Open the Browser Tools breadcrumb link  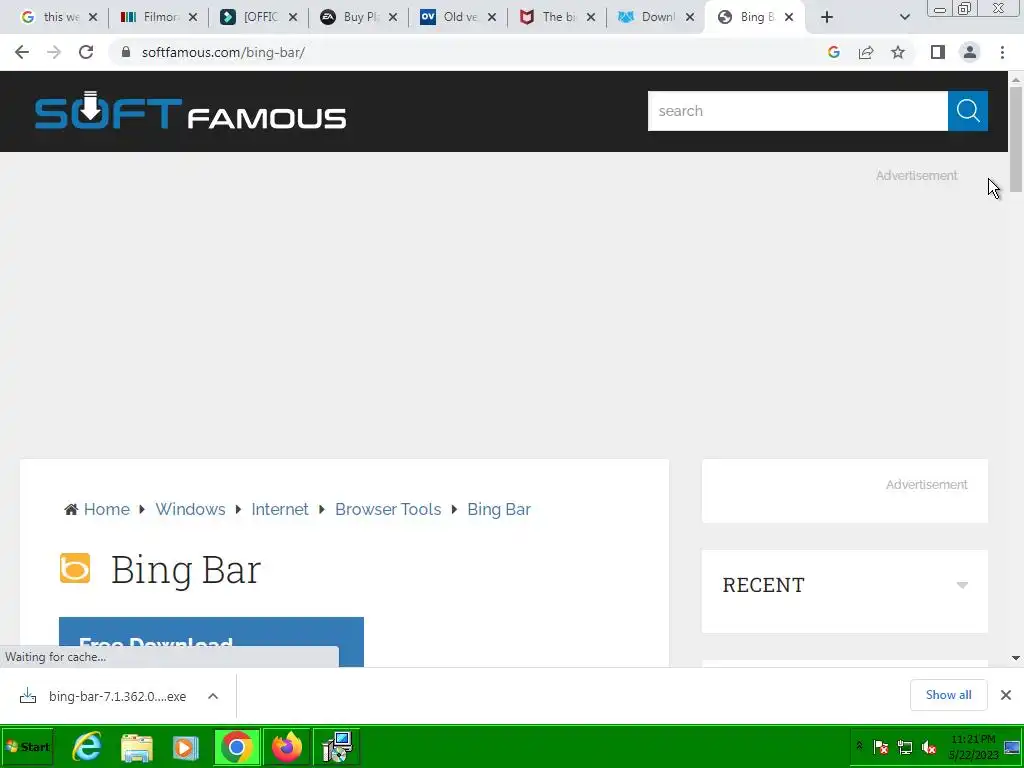click(388, 509)
